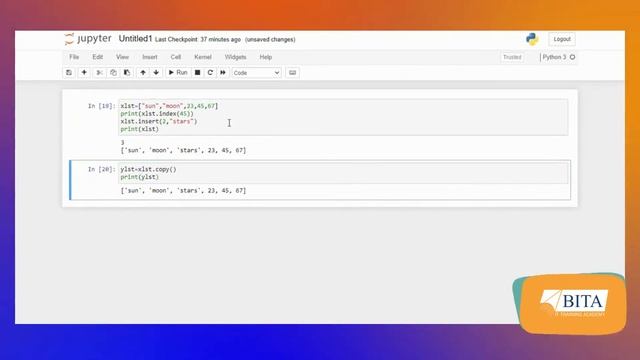Click the Trusted notebook indicator
The image size is (640, 360).
[x=512, y=57]
